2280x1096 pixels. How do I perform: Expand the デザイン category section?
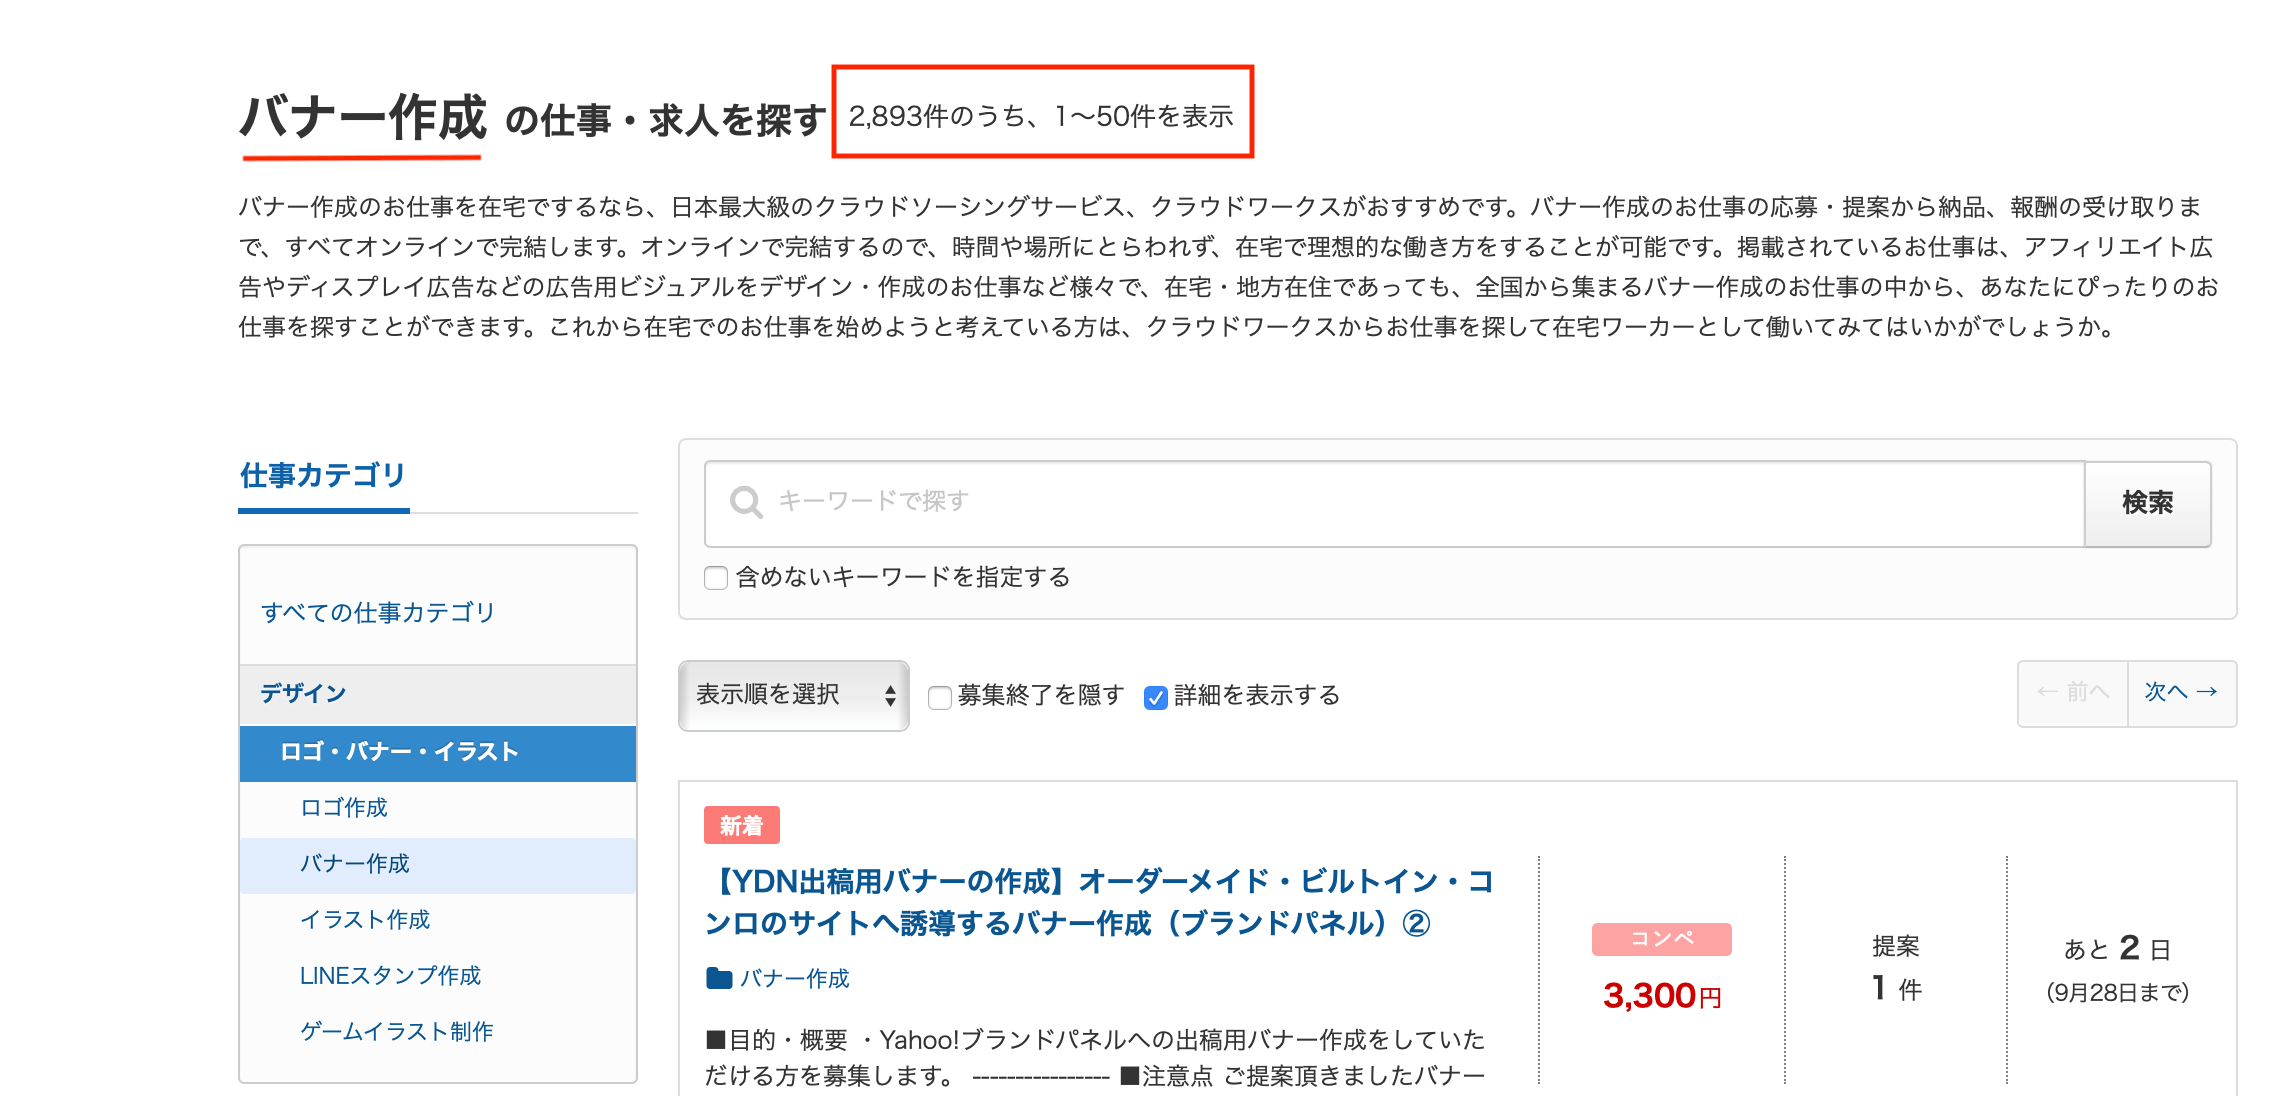[303, 693]
